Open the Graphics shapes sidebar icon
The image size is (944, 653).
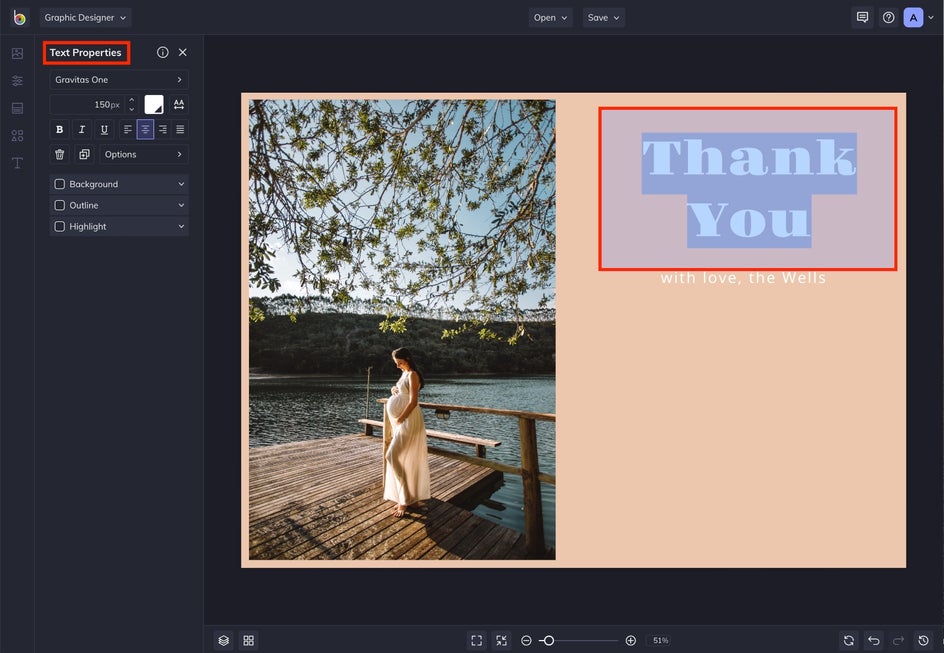[x=17, y=135]
